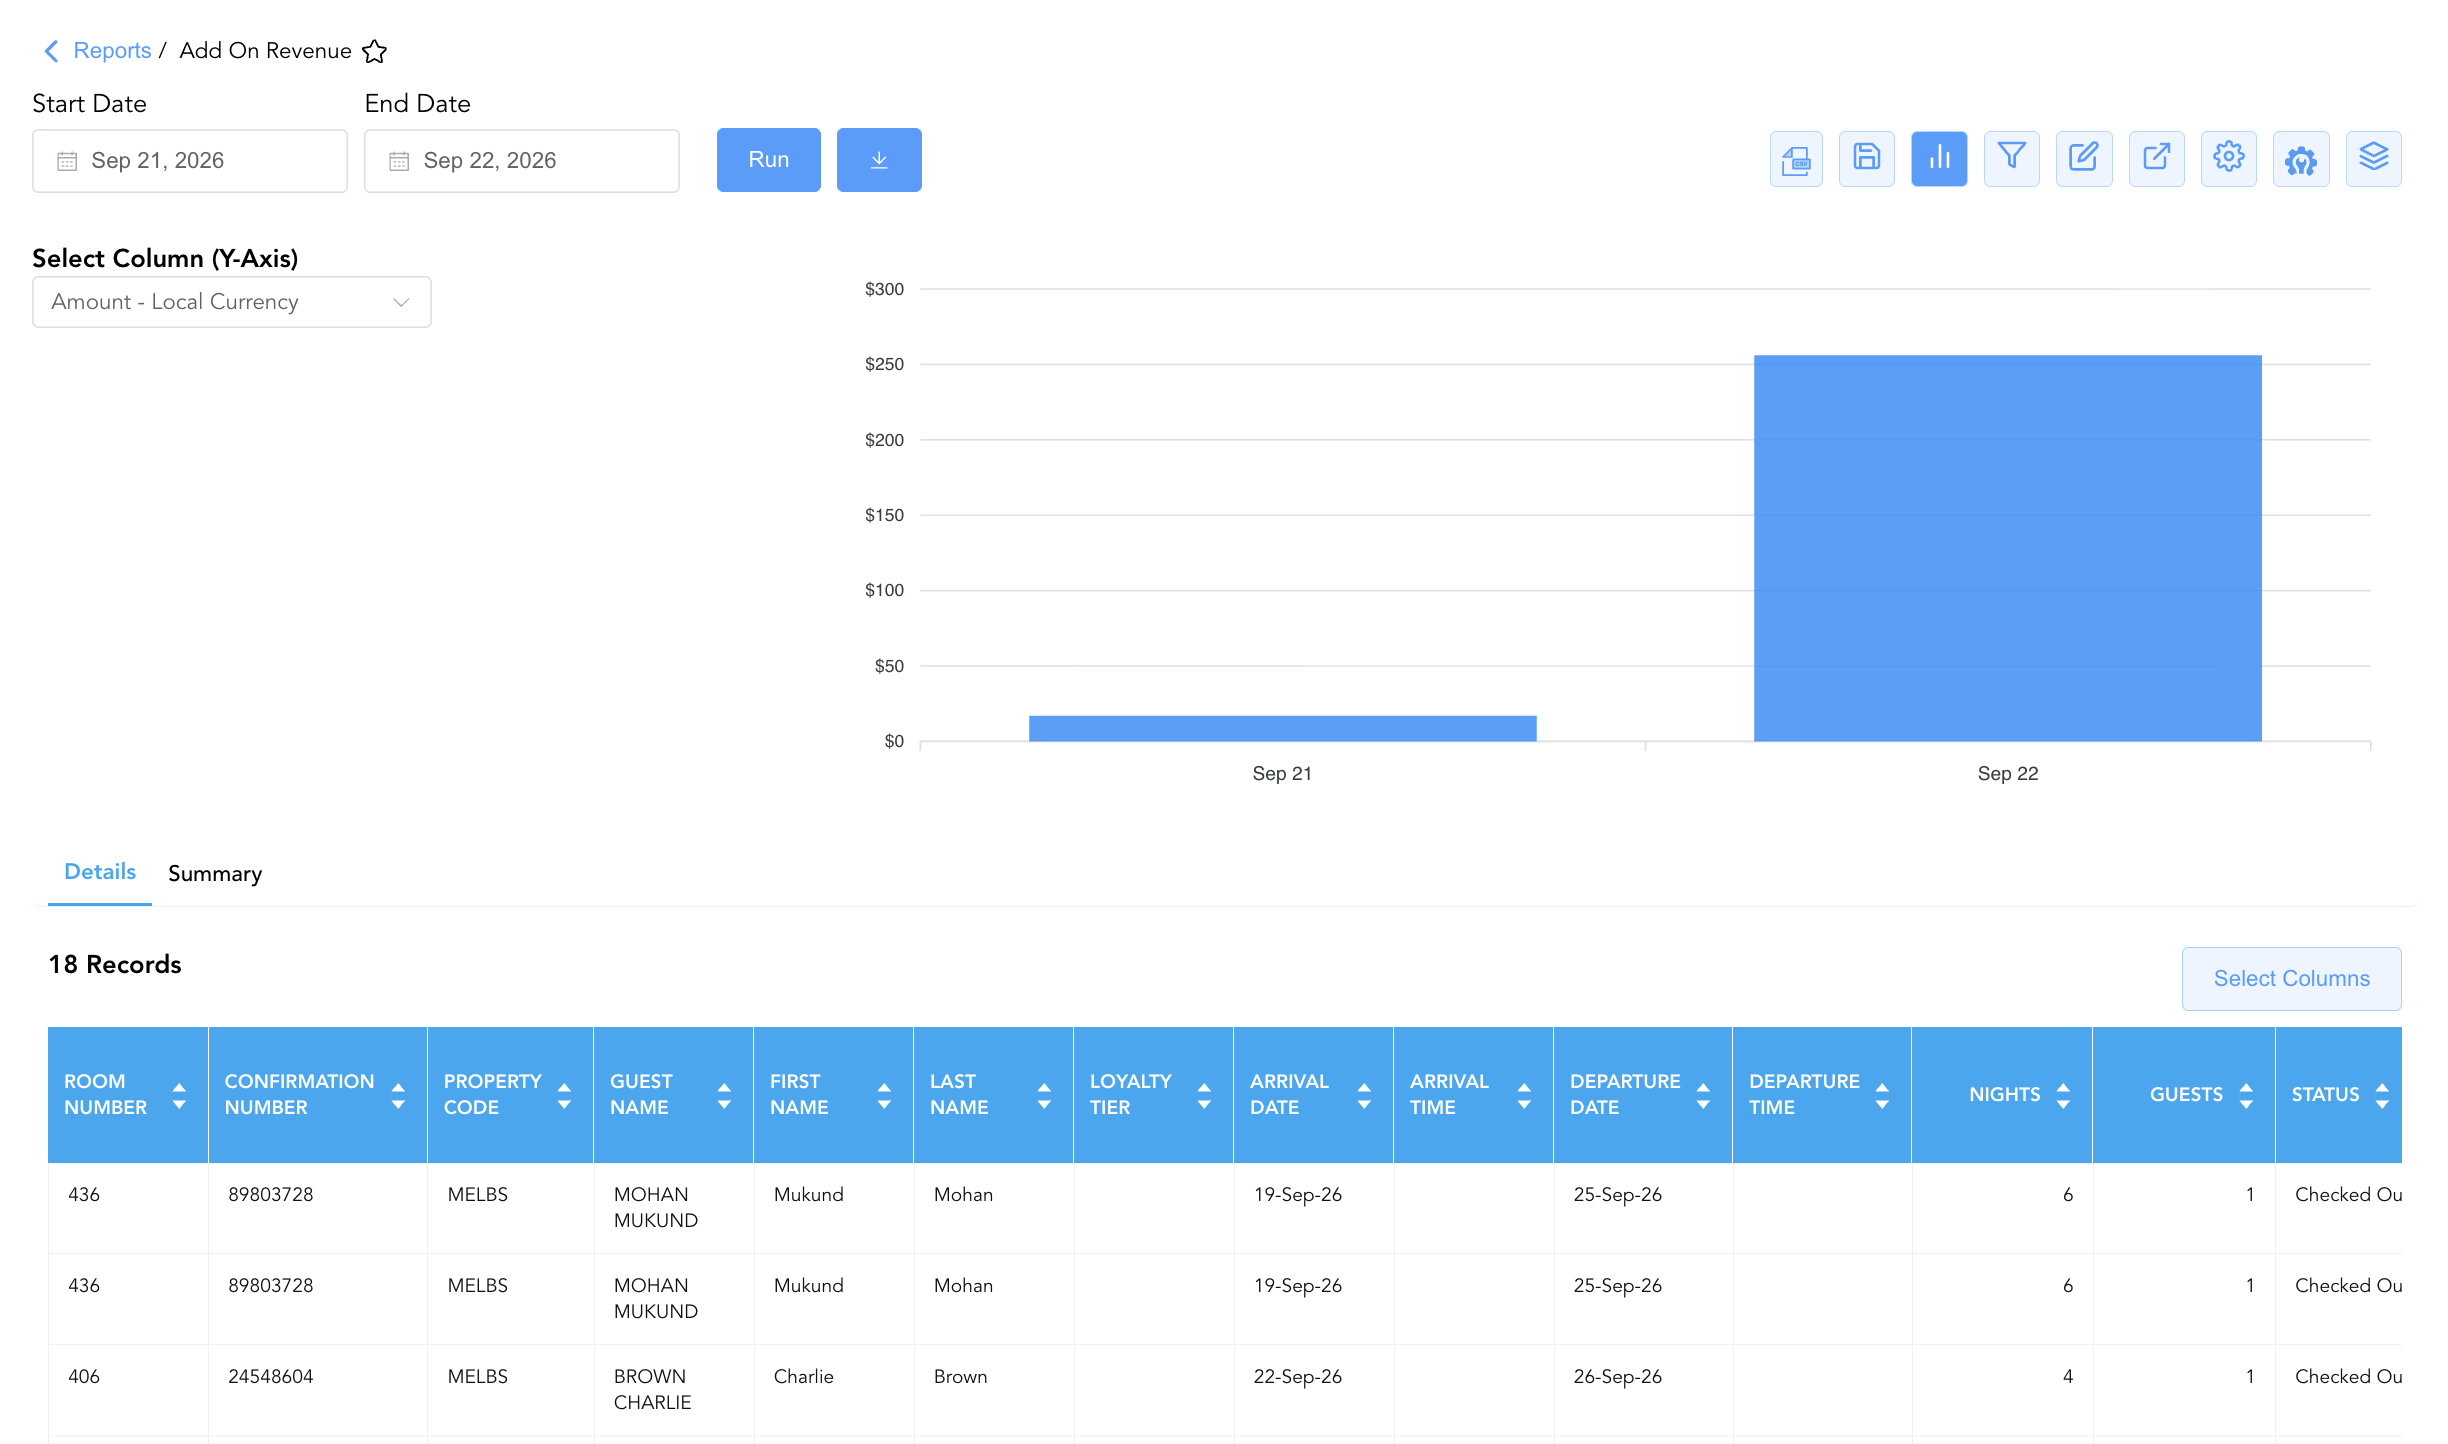This screenshot has height=1444, width=2448.
Task: Switch to the Summary tab
Action: pyautogui.click(x=215, y=874)
